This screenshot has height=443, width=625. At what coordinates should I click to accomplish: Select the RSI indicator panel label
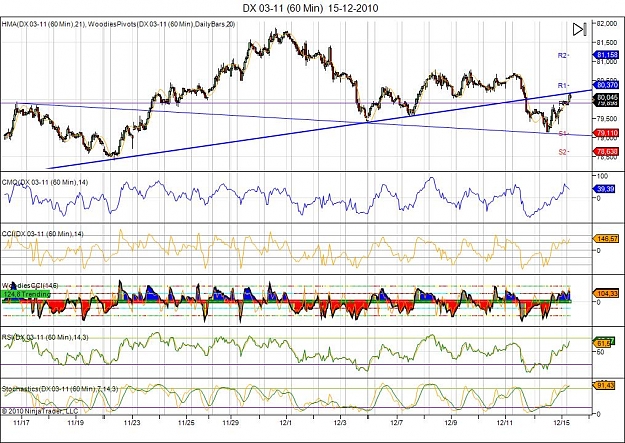click(x=45, y=337)
